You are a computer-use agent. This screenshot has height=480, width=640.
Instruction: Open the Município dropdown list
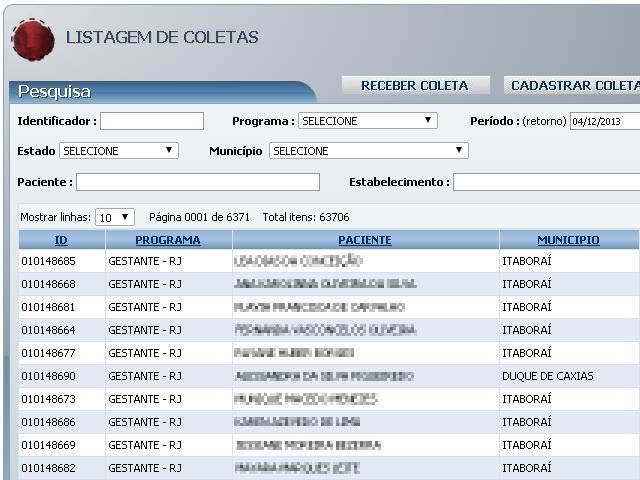pyautogui.click(x=367, y=151)
